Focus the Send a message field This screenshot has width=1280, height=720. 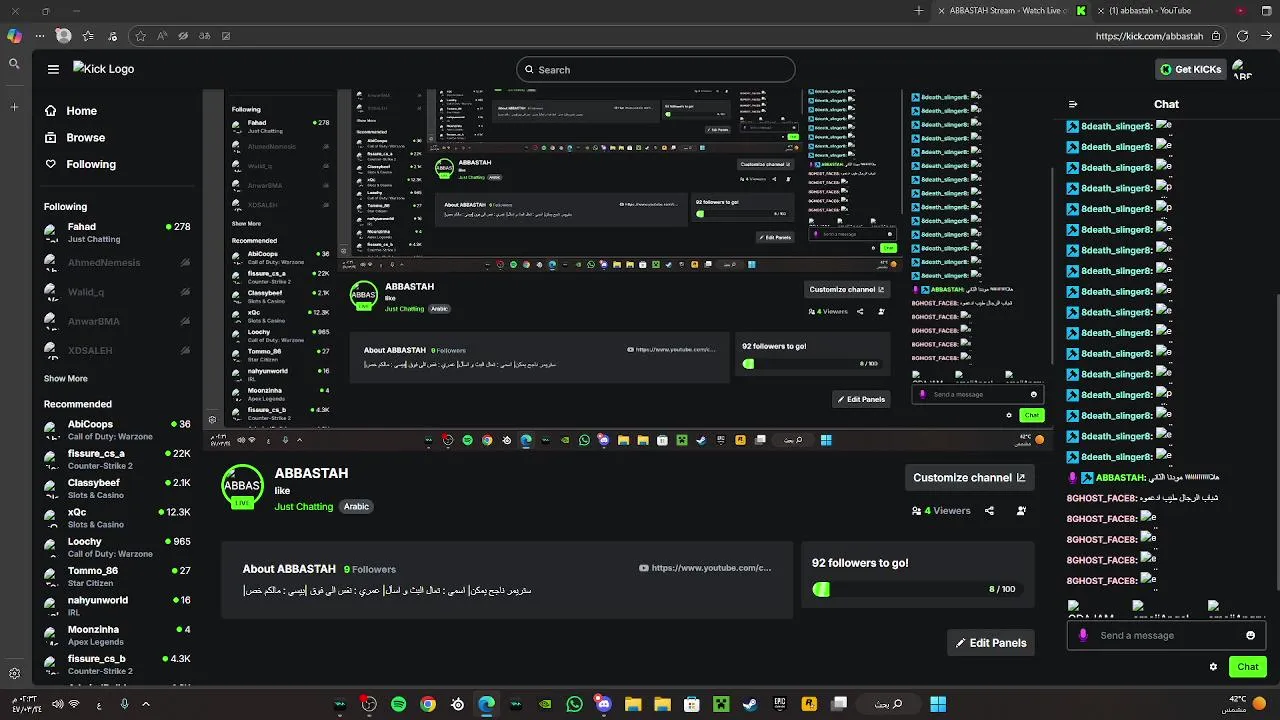pos(1165,635)
